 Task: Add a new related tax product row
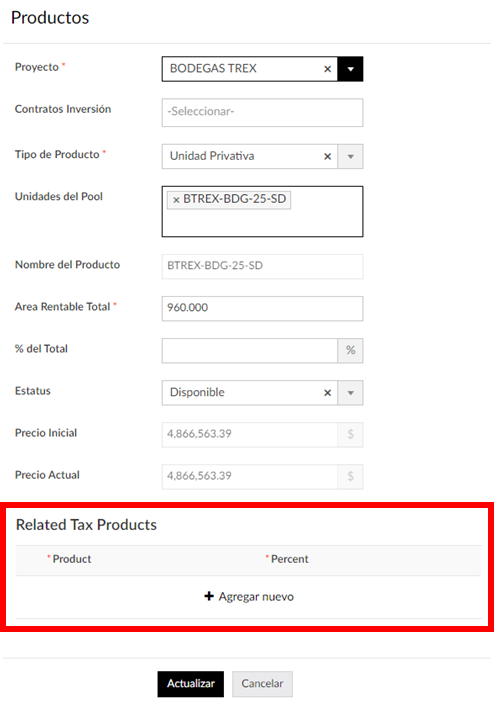[249, 596]
